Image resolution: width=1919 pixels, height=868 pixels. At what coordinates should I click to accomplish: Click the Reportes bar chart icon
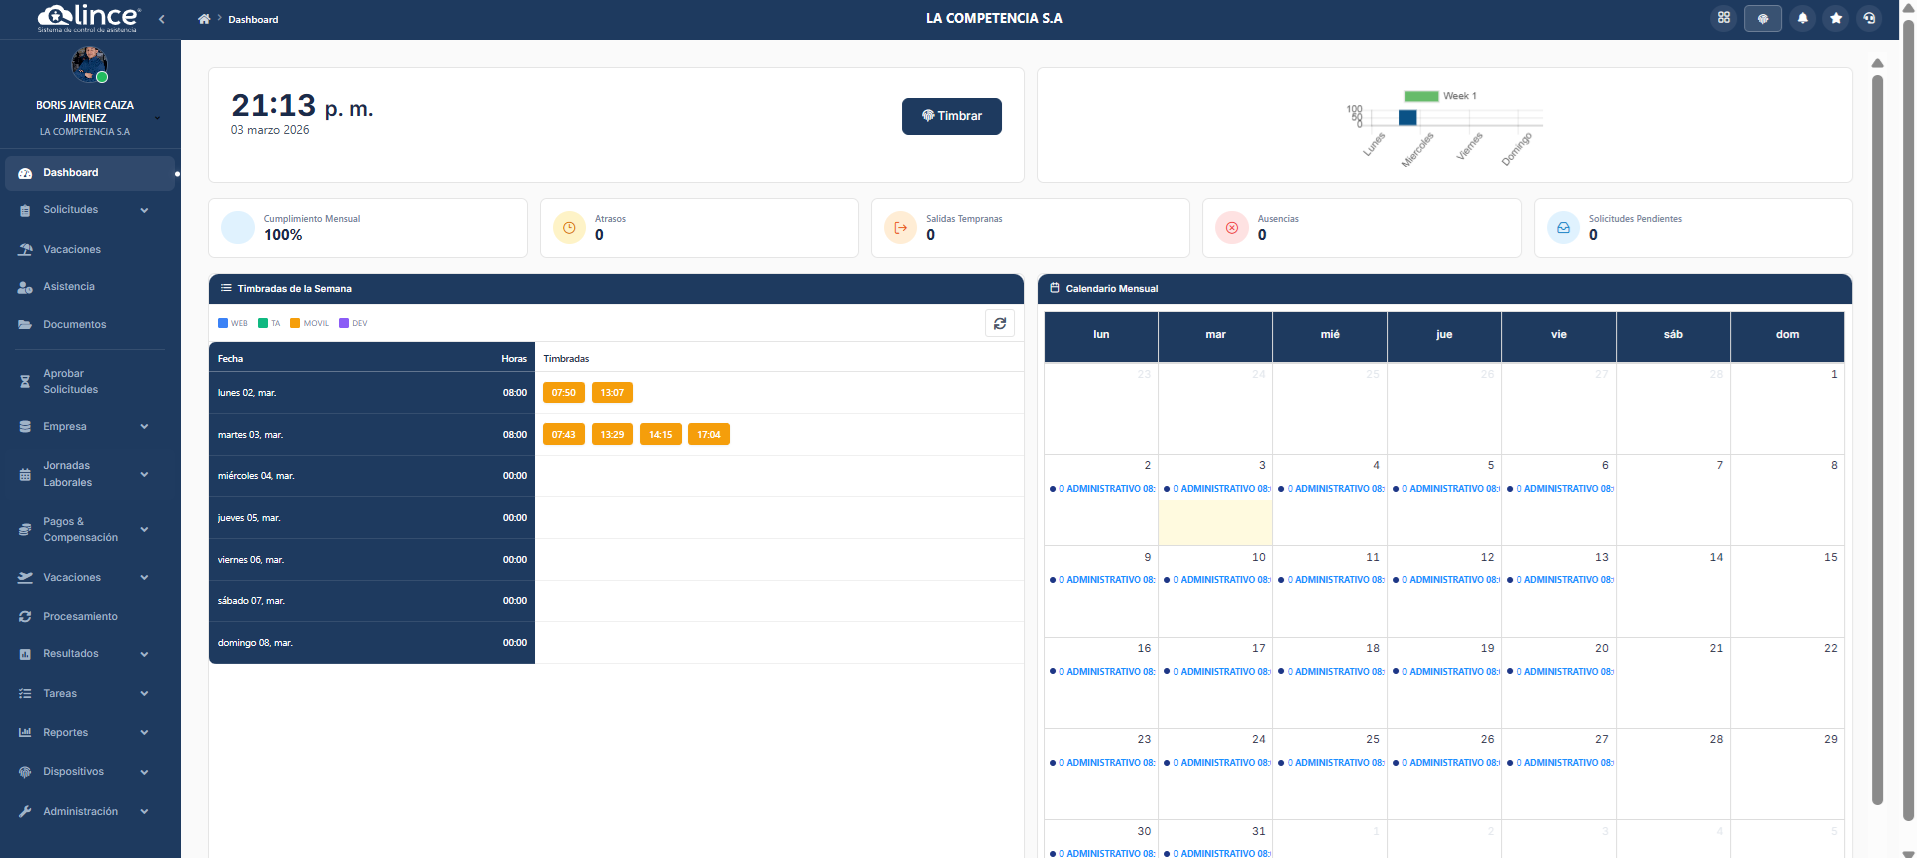[25, 733]
